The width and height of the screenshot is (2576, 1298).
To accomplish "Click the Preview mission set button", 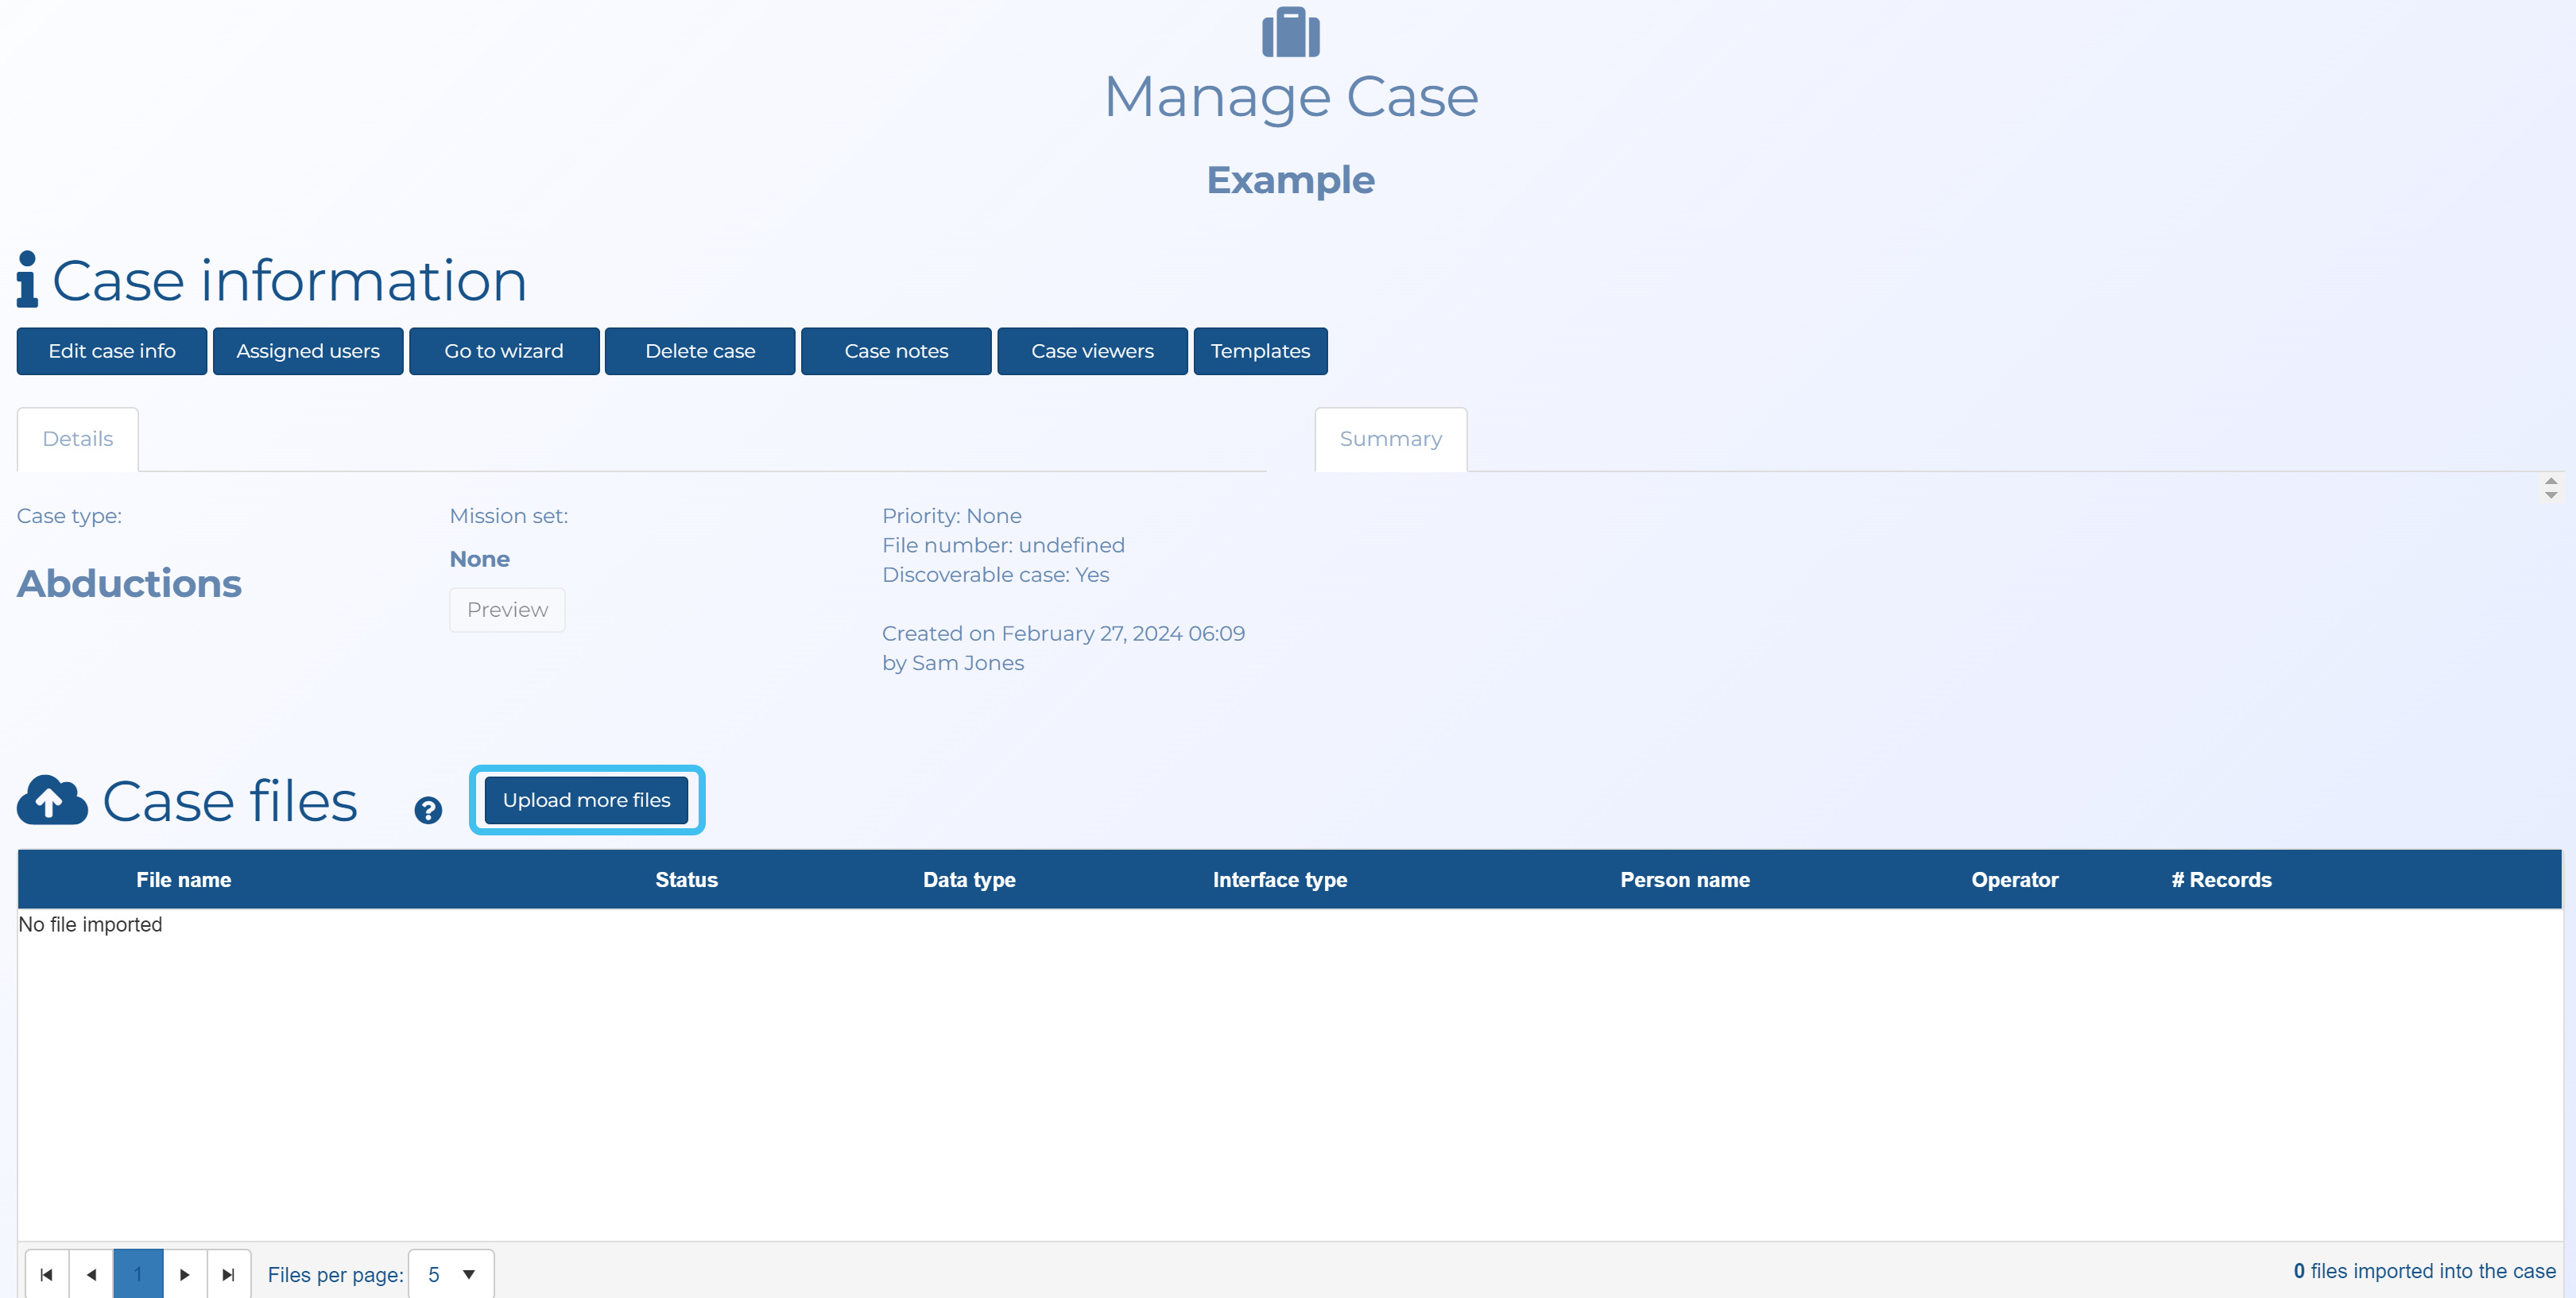I will [x=507, y=610].
